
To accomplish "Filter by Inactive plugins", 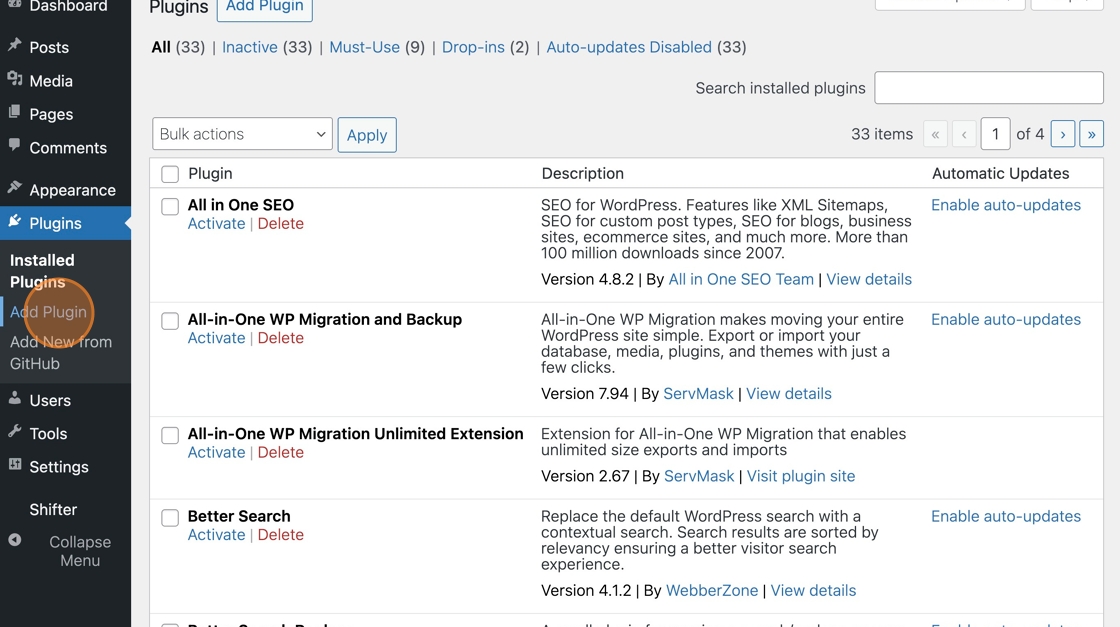I will (249, 47).
